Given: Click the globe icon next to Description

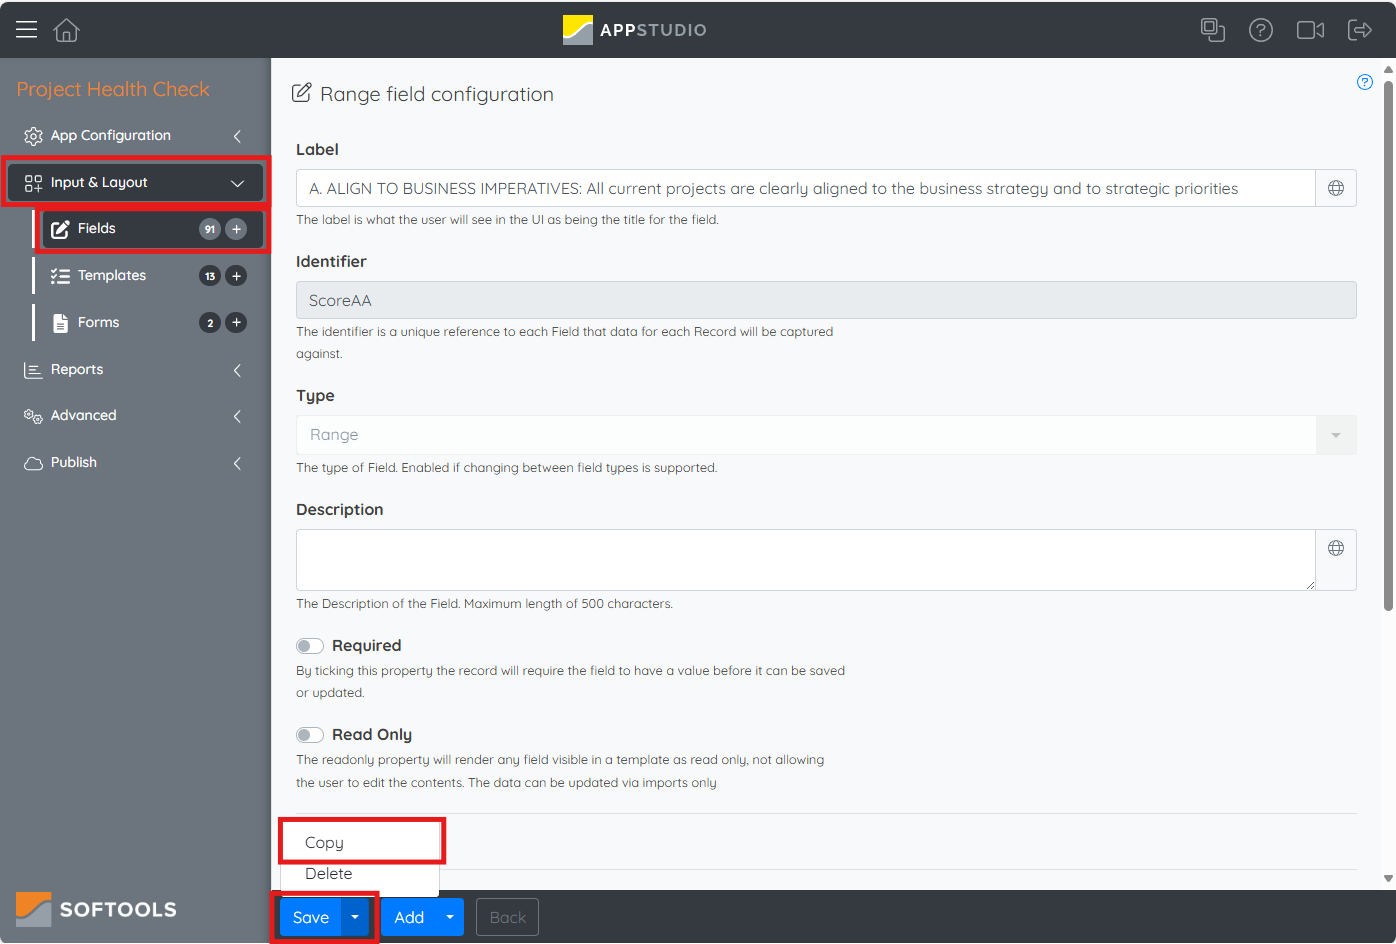Looking at the screenshot, I should pos(1336,547).
